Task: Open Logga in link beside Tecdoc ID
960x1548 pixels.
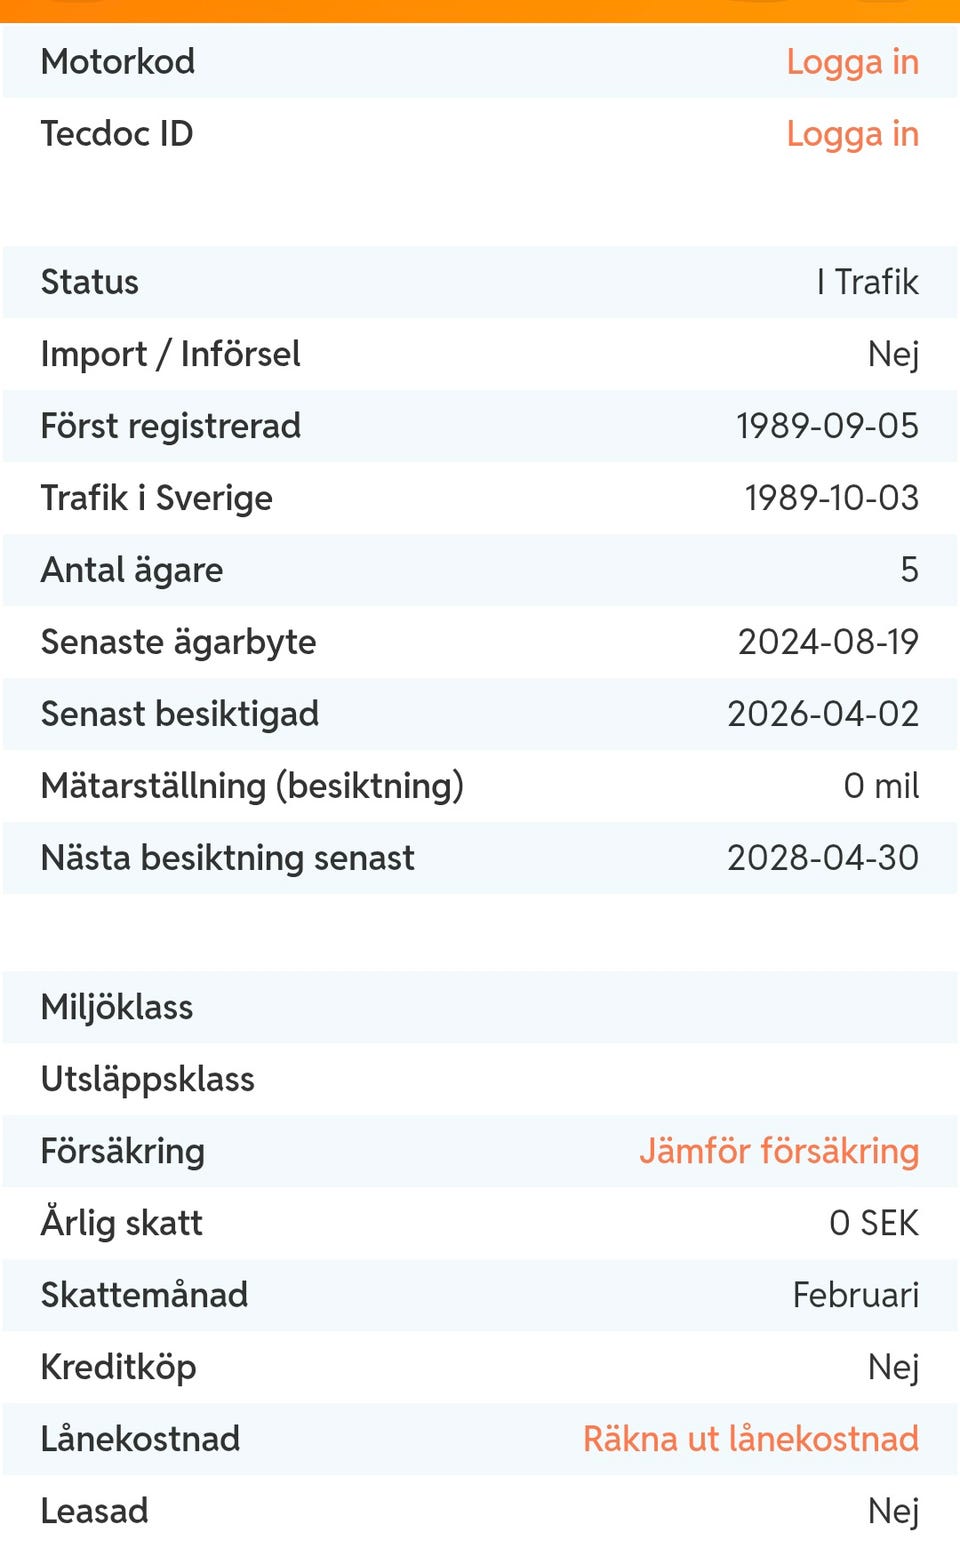Action: 852,134
